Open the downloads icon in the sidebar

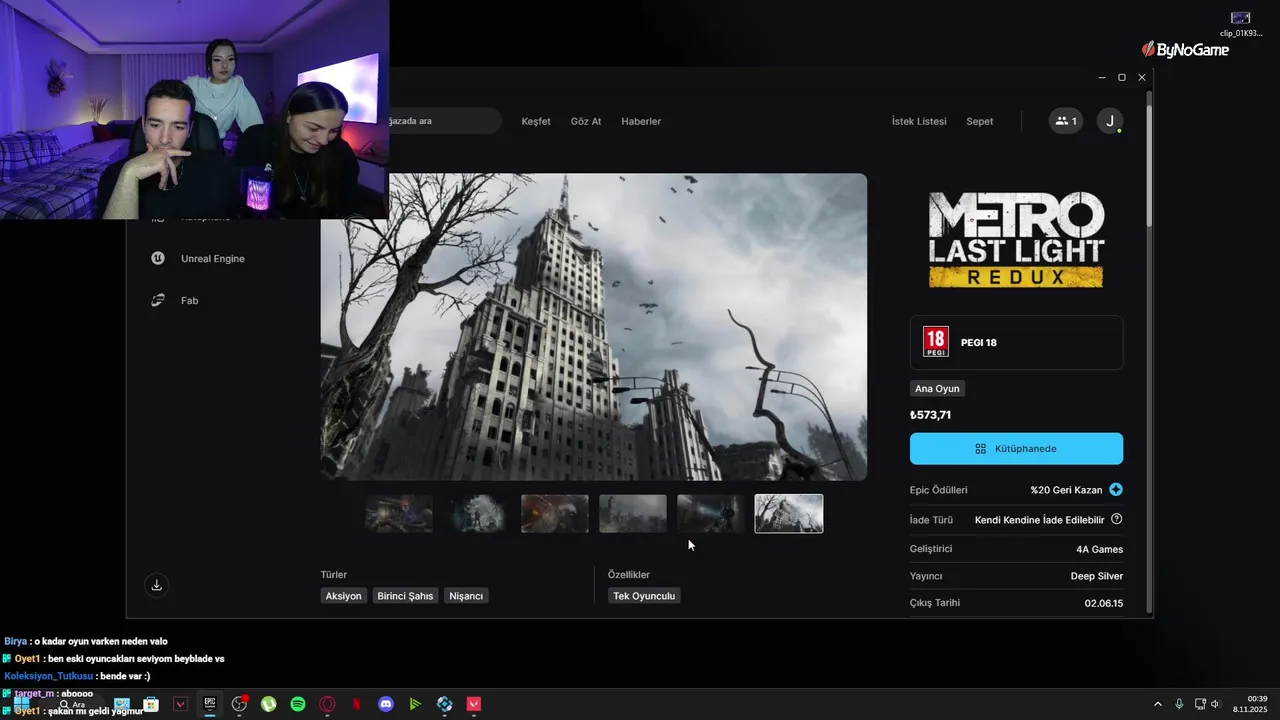coord(156,585)
